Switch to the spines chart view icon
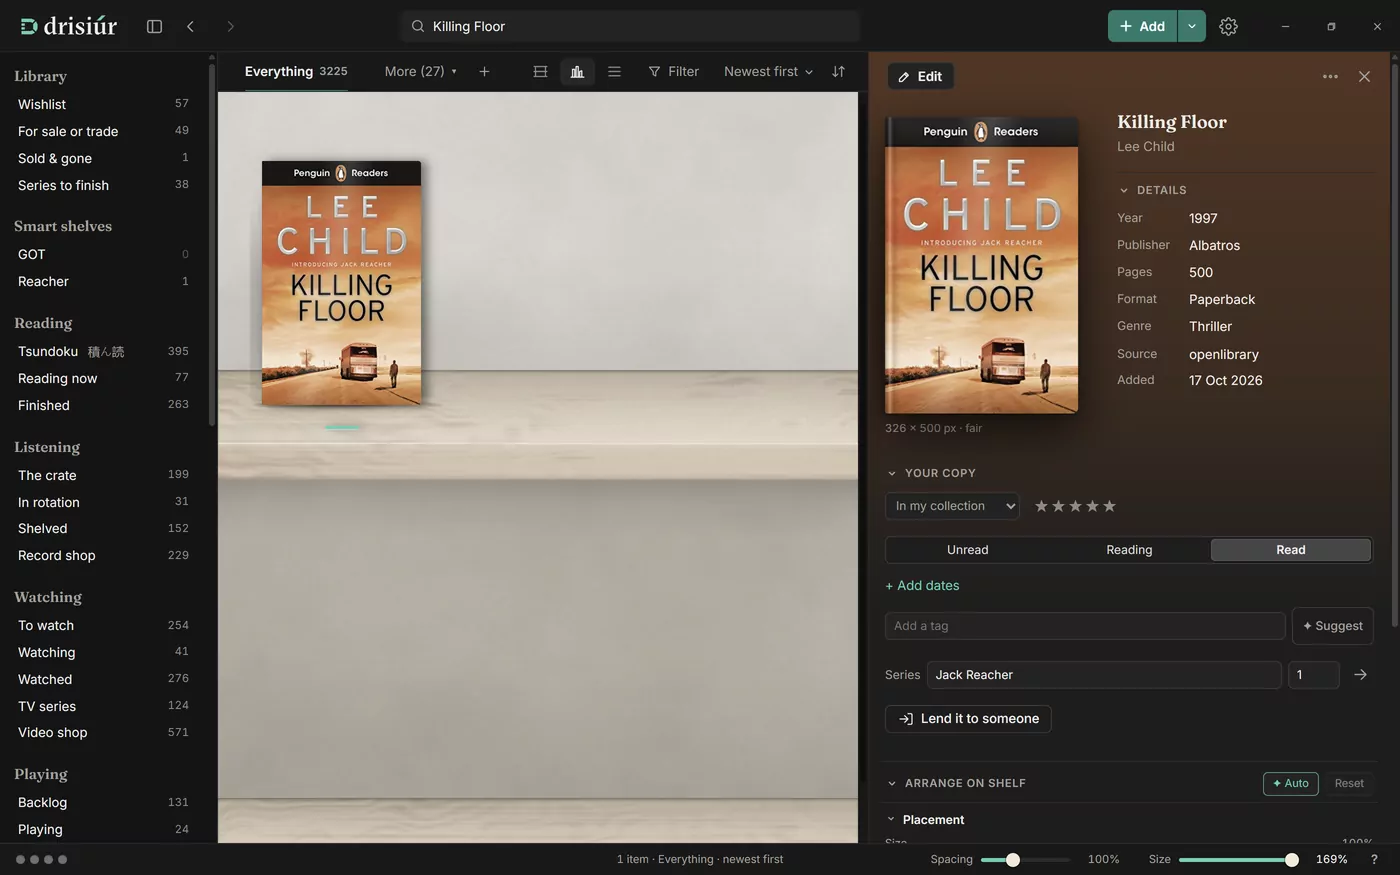The image size is (1400, 875). coord(577,71)
